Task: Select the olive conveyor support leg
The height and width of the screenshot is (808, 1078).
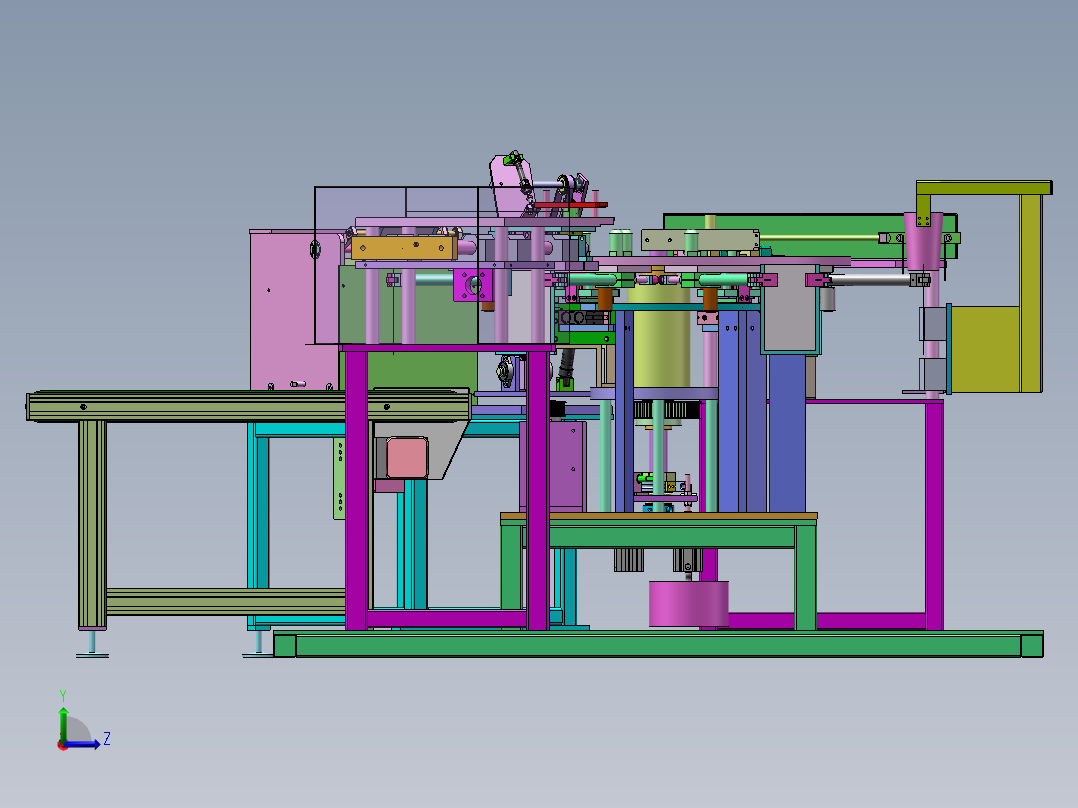Action: tap(92, 524)
